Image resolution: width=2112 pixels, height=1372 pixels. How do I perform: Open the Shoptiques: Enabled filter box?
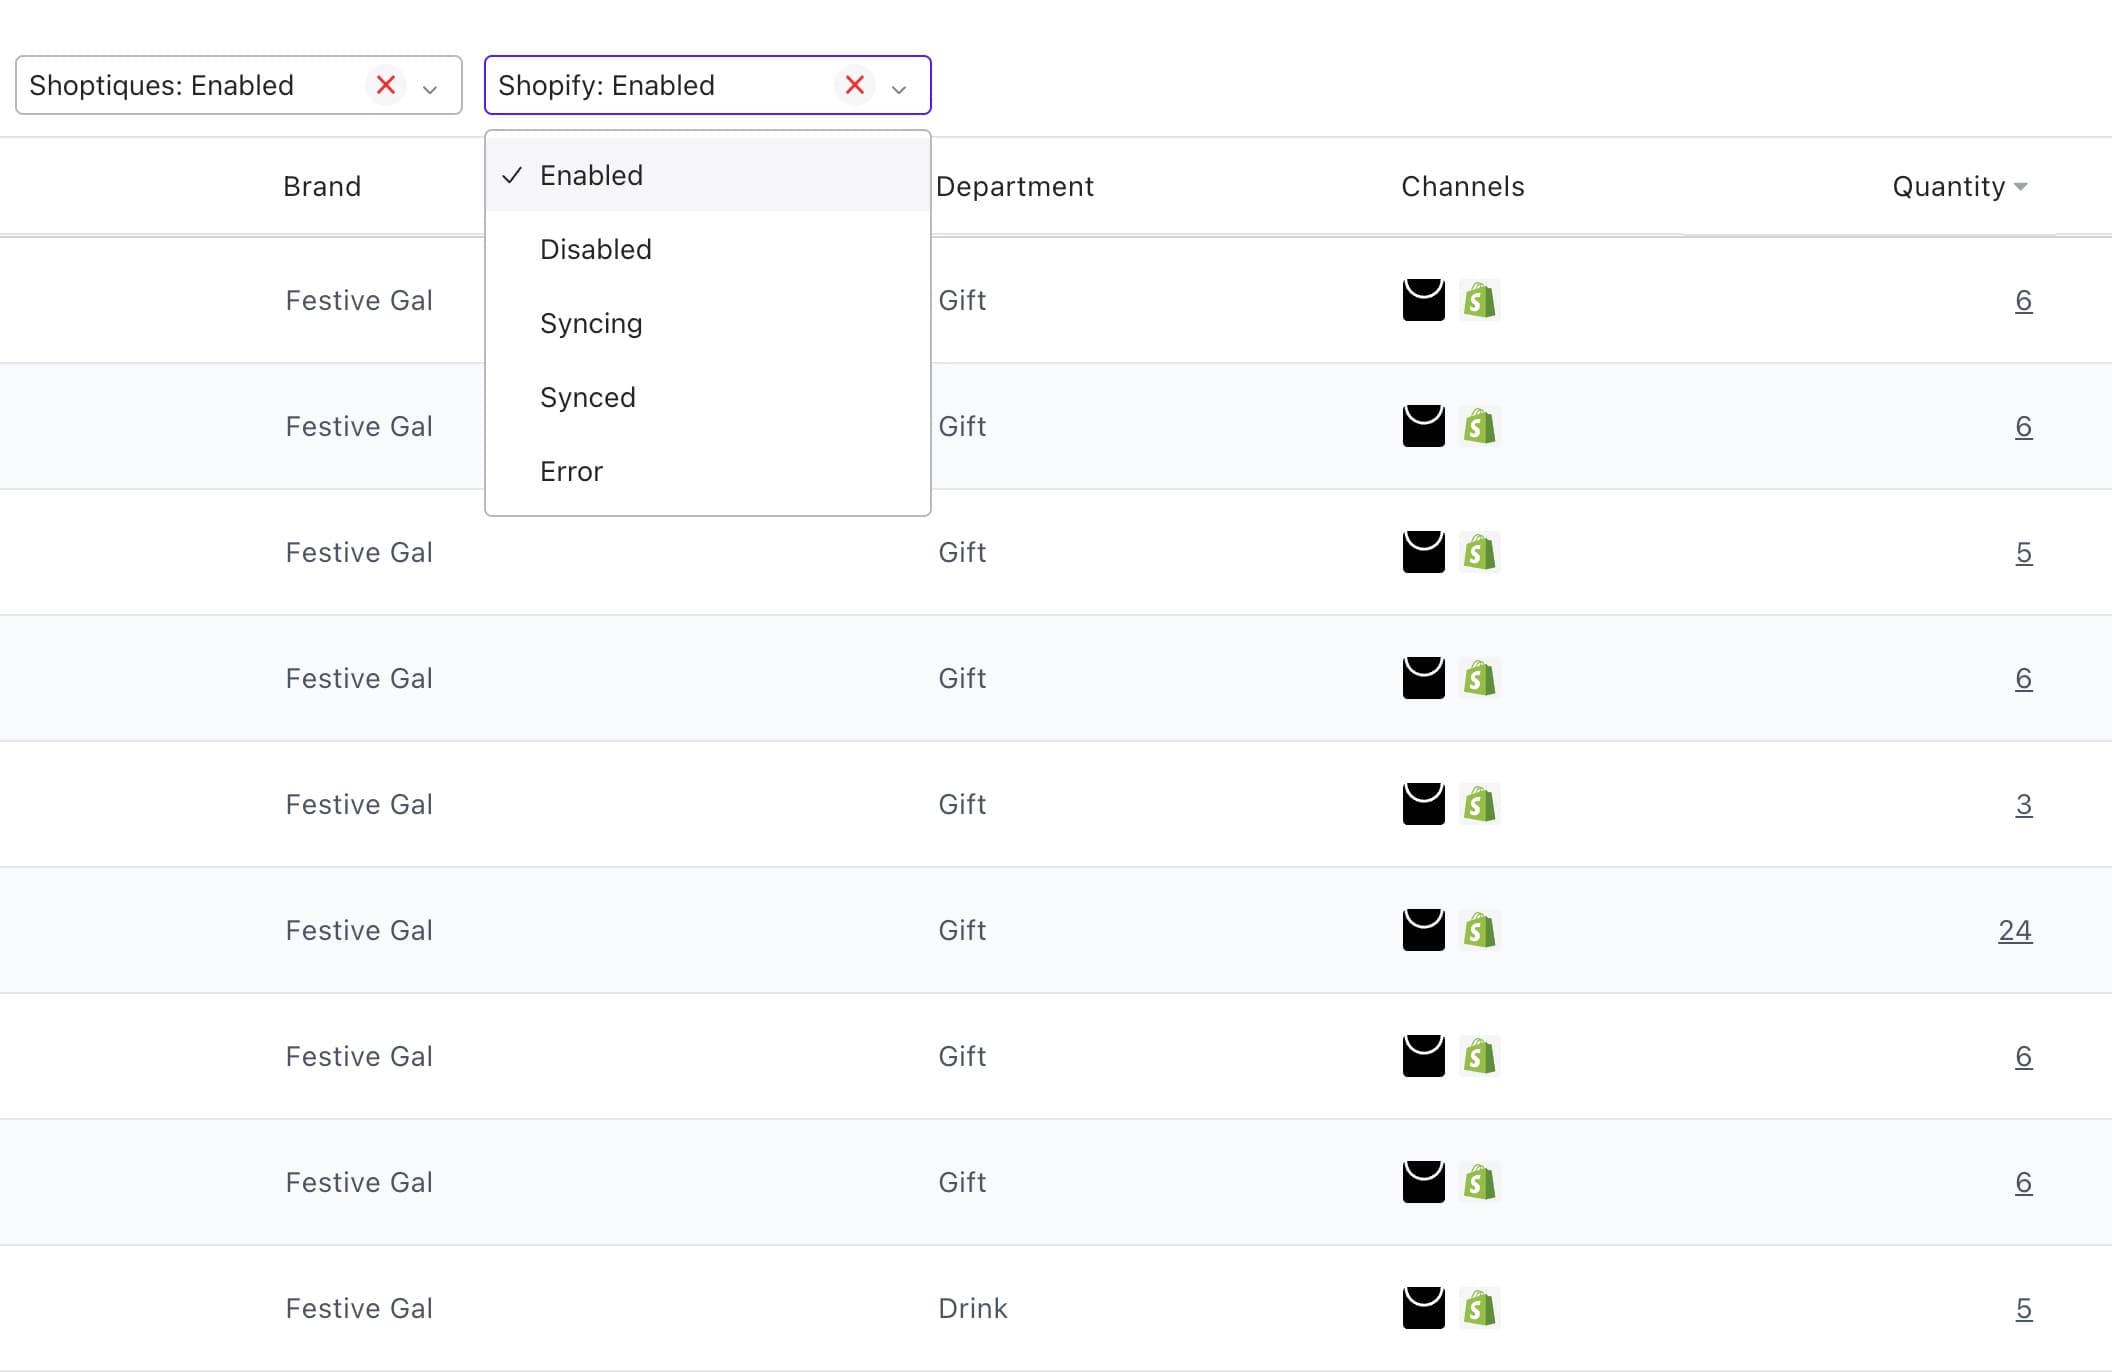click(239, 85)
